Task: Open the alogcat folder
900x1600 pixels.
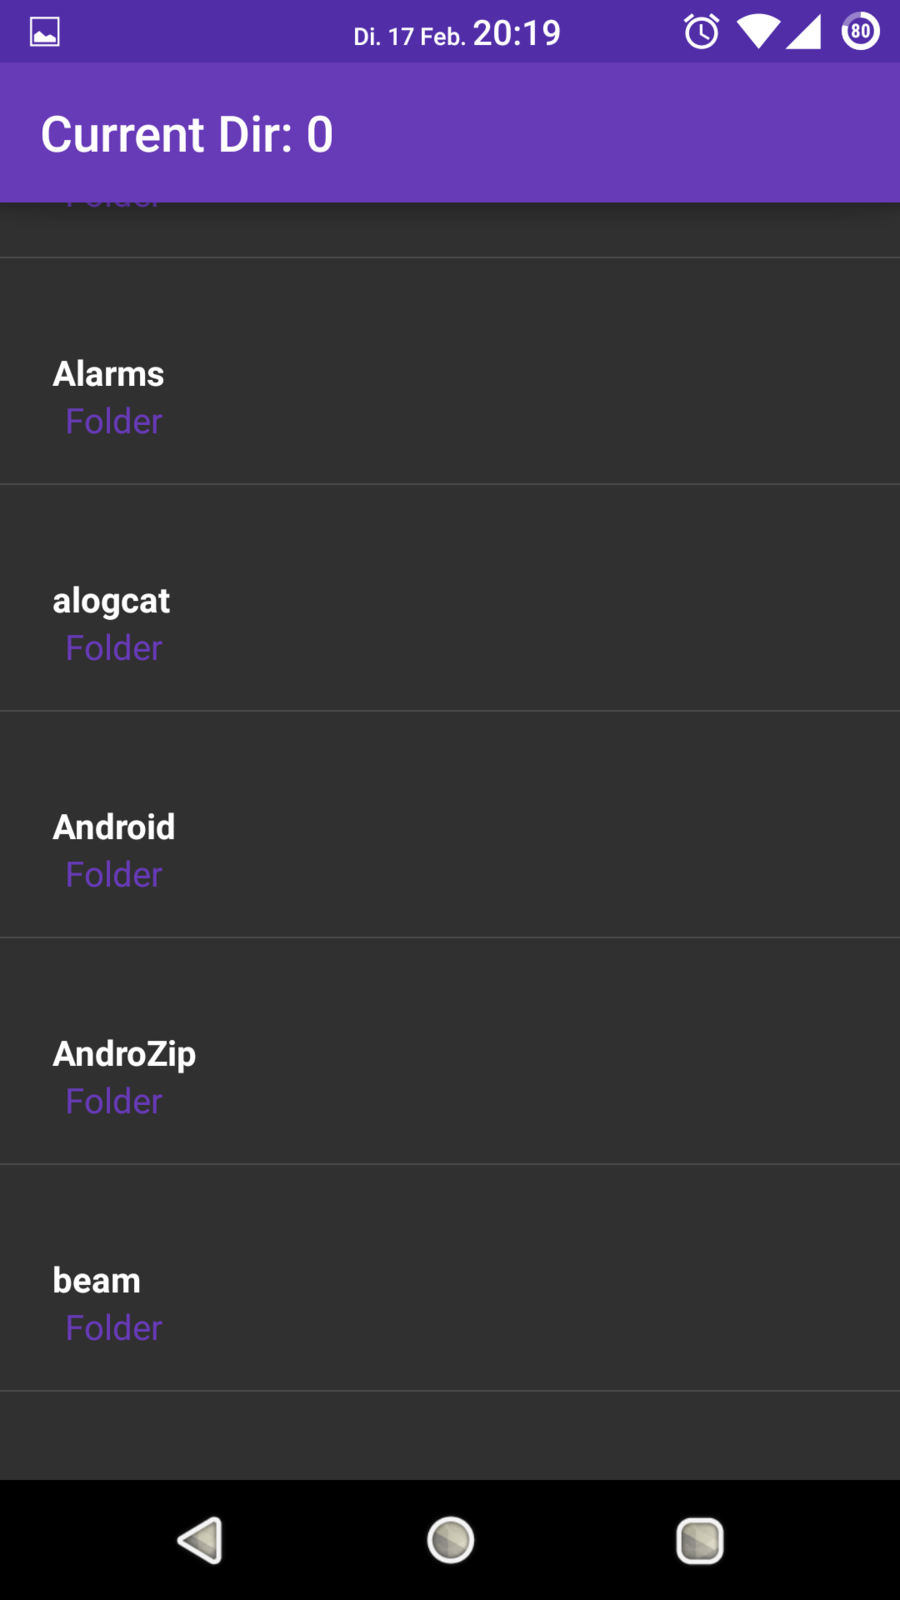Action: 111,601
